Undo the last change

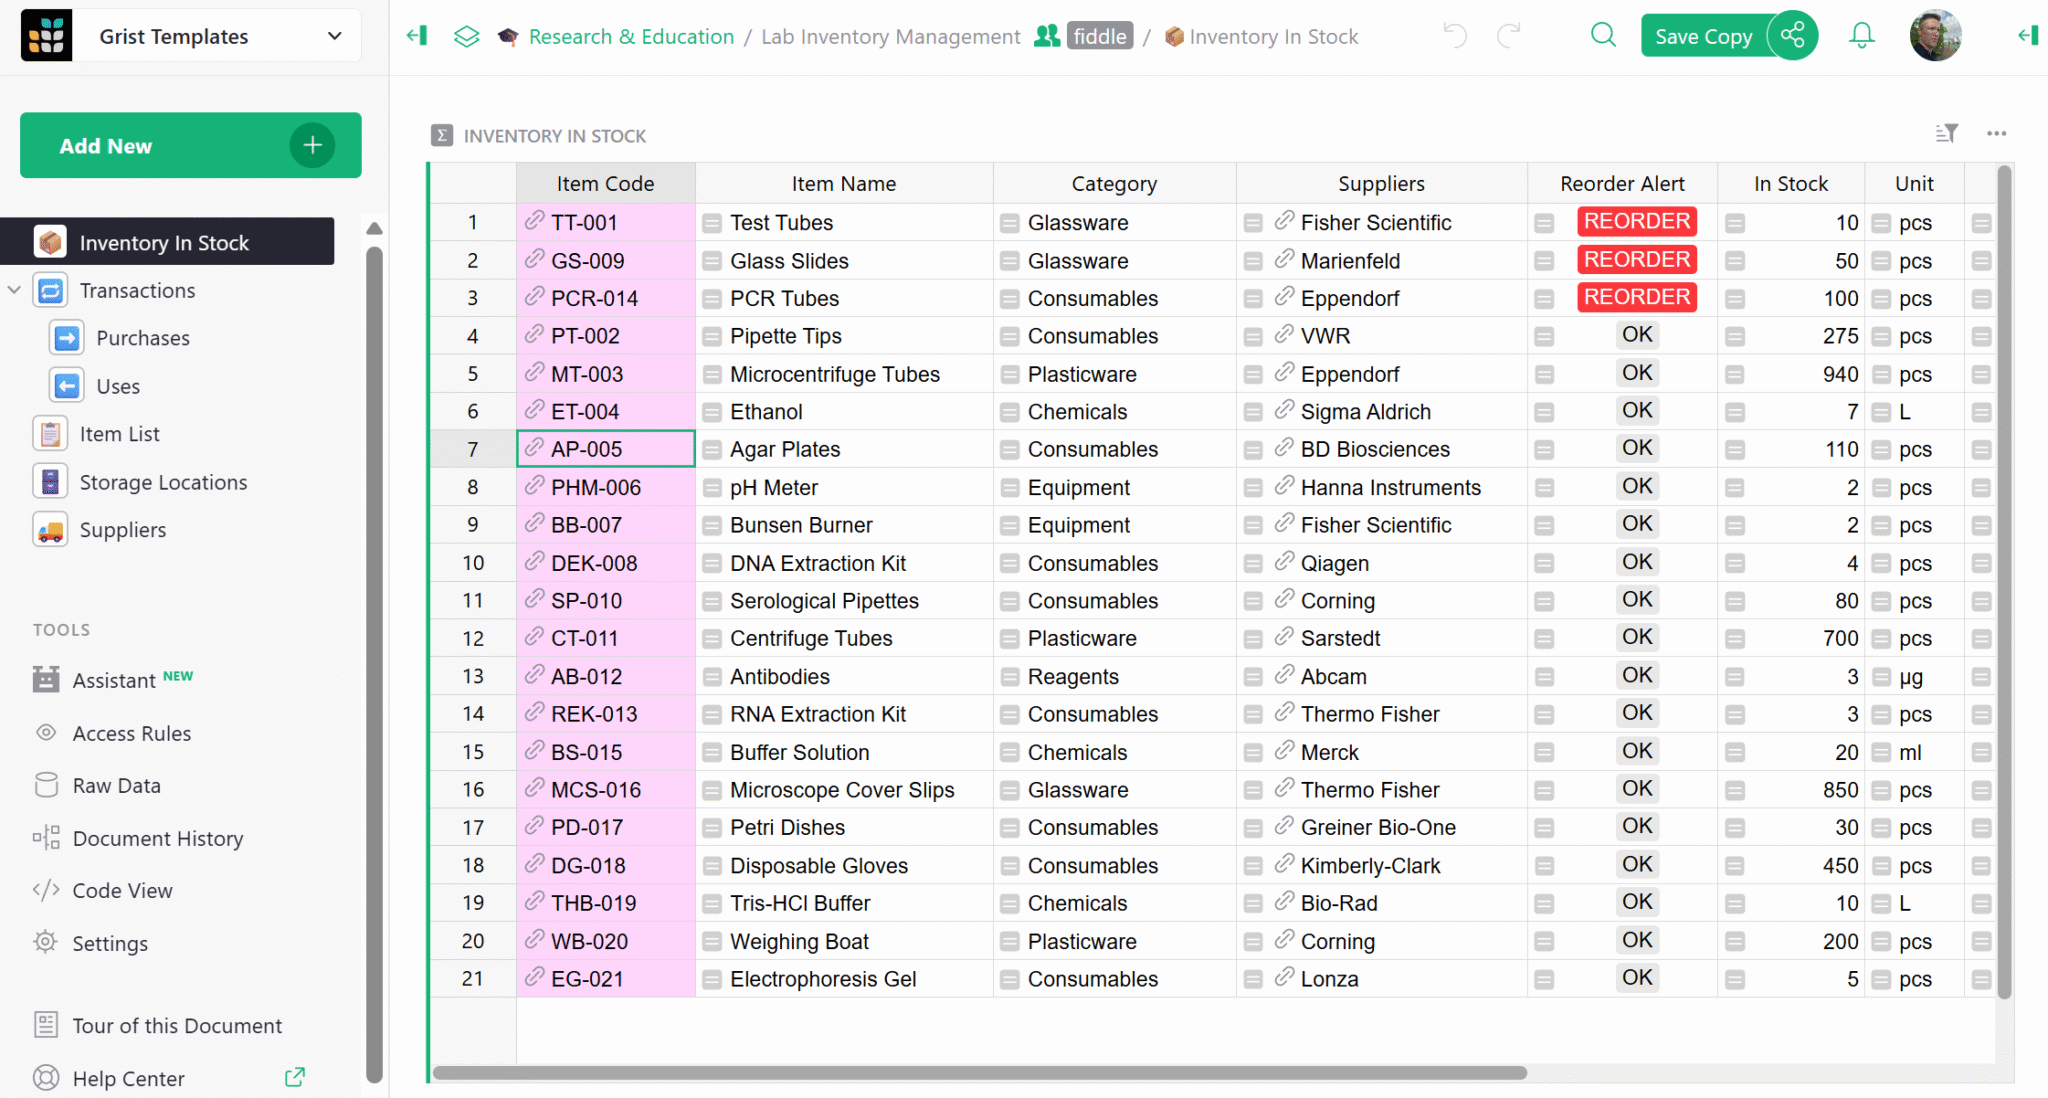[x=1453, y=34]
